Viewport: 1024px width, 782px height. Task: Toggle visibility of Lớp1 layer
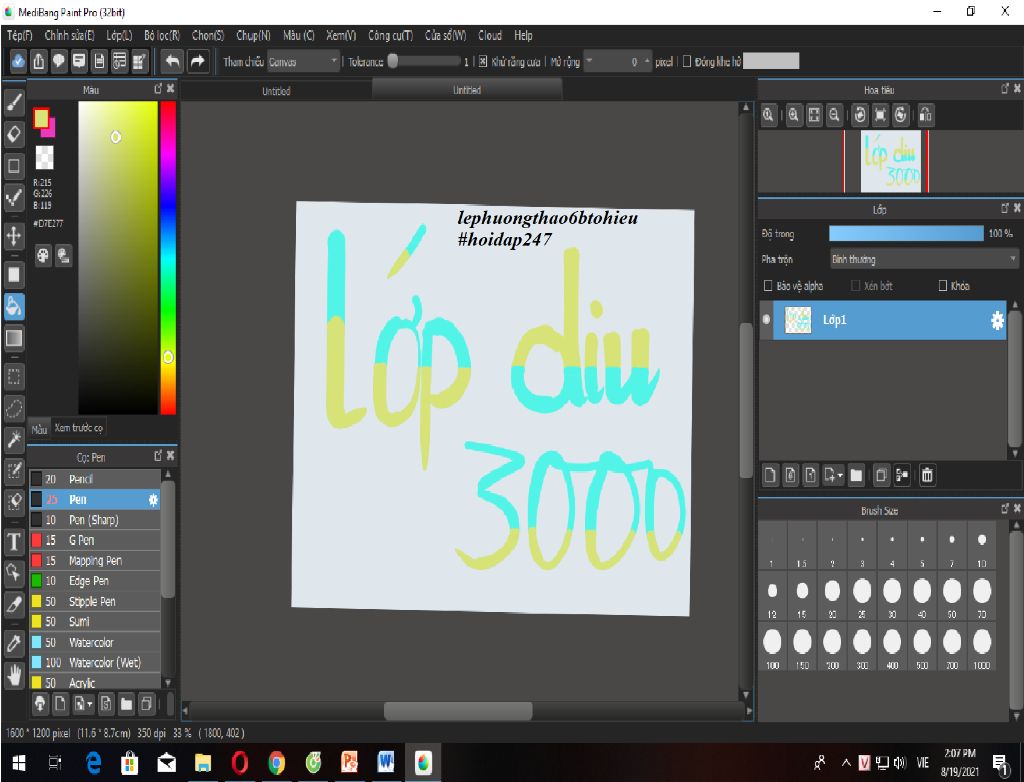[x=766, y=319]
